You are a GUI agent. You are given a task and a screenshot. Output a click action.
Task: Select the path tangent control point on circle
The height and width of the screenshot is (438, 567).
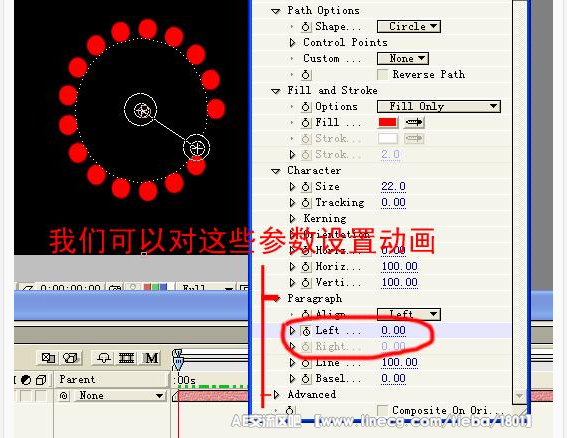(196, 148)
